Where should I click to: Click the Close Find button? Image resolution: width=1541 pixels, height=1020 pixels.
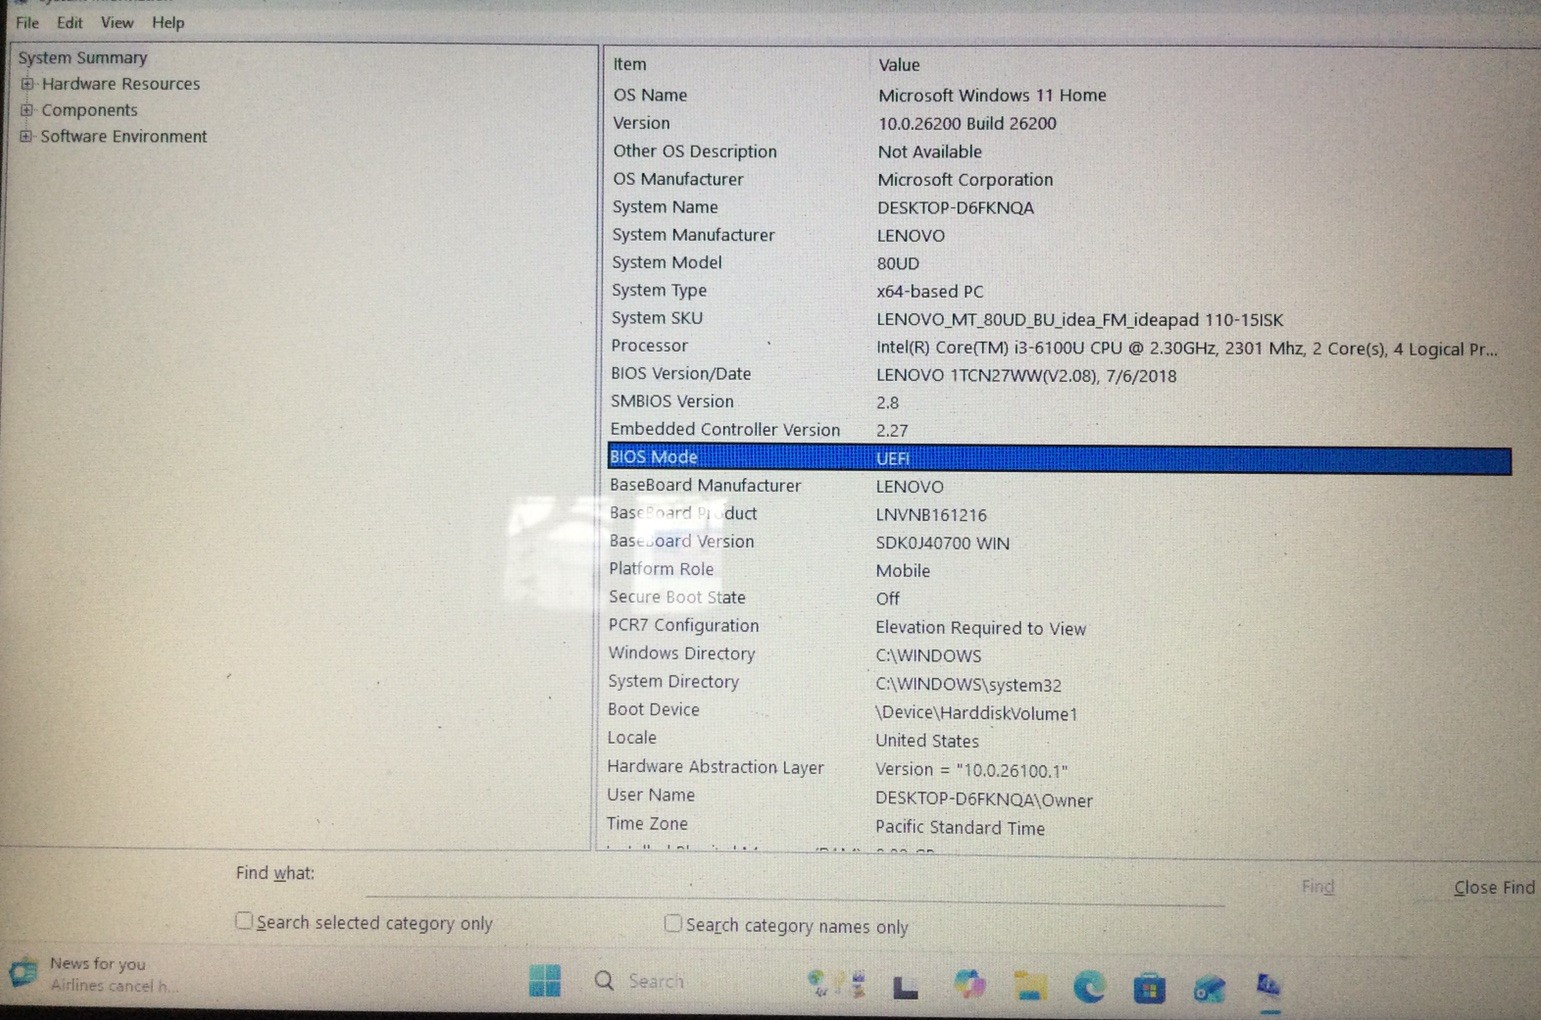[x=1494, y=887]
